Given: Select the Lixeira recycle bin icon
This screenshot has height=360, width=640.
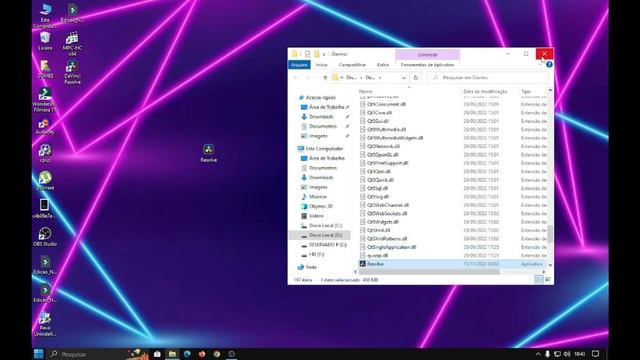Looking at the screenshot, I should pyautogui.click(x=45, y=42).
